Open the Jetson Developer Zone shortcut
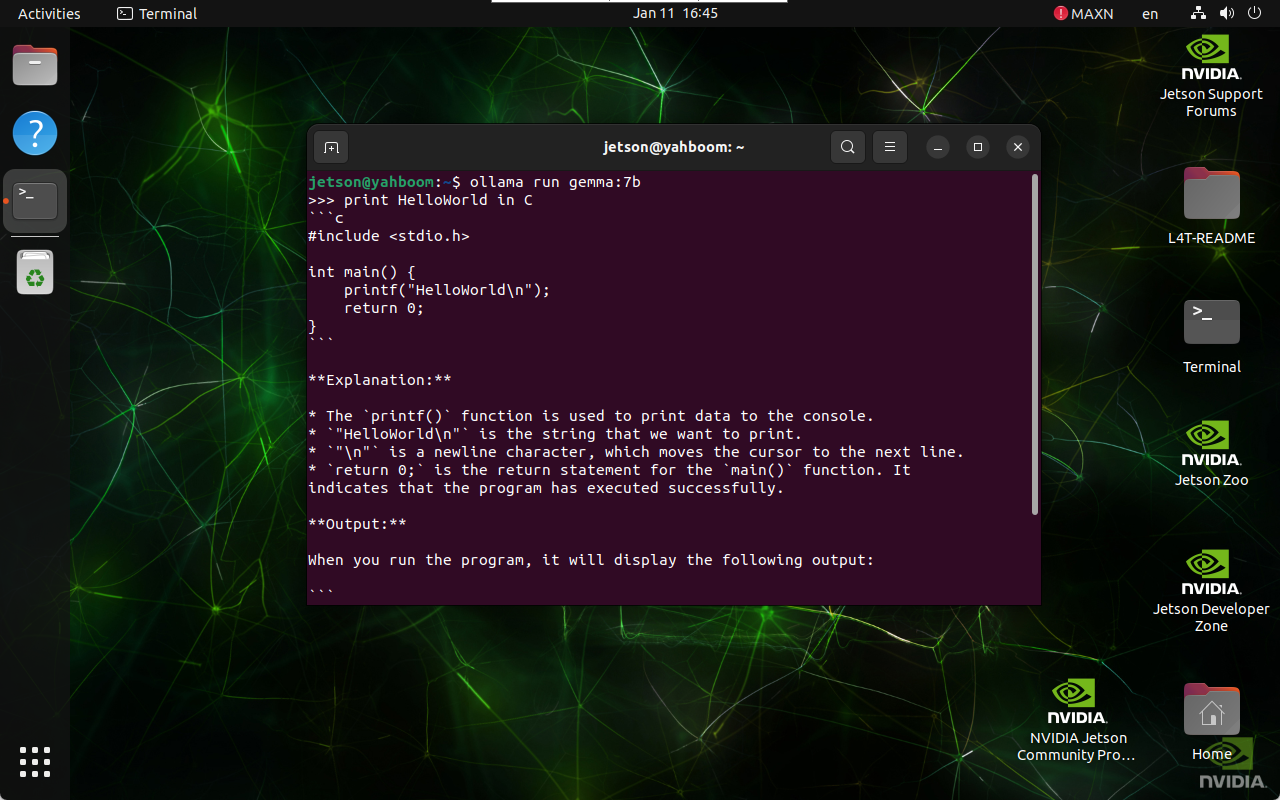1280x800 pixels. coord(1211,590)
